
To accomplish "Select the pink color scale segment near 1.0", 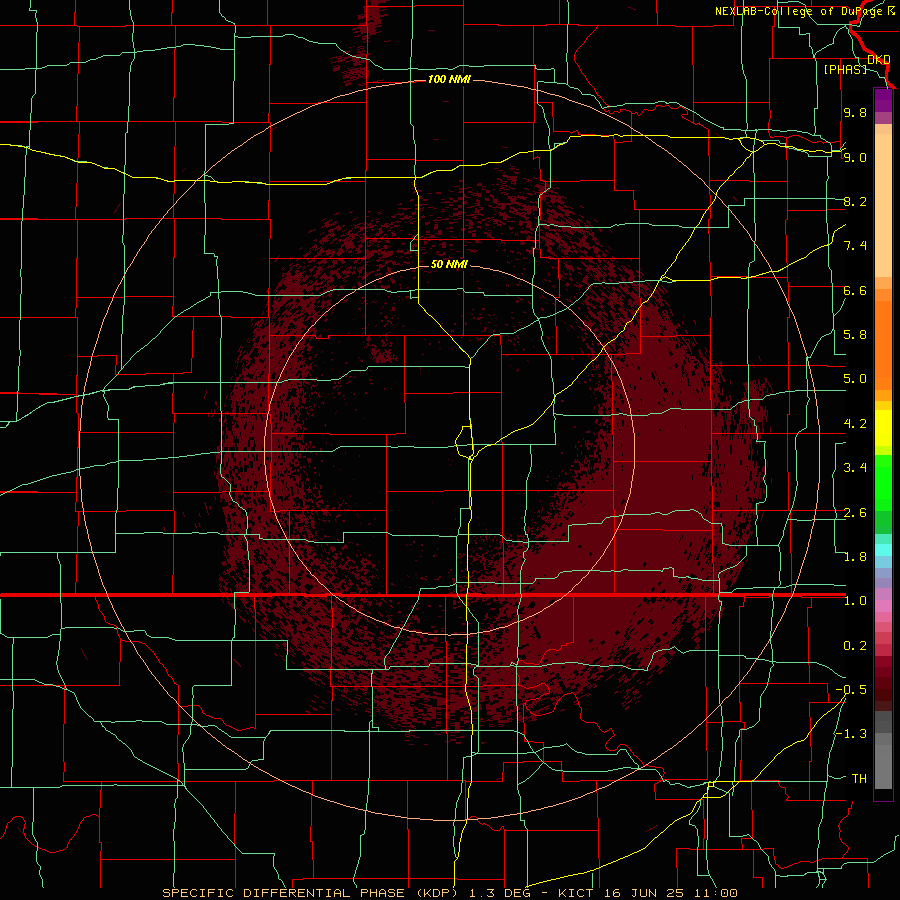I will pos(883,606).
